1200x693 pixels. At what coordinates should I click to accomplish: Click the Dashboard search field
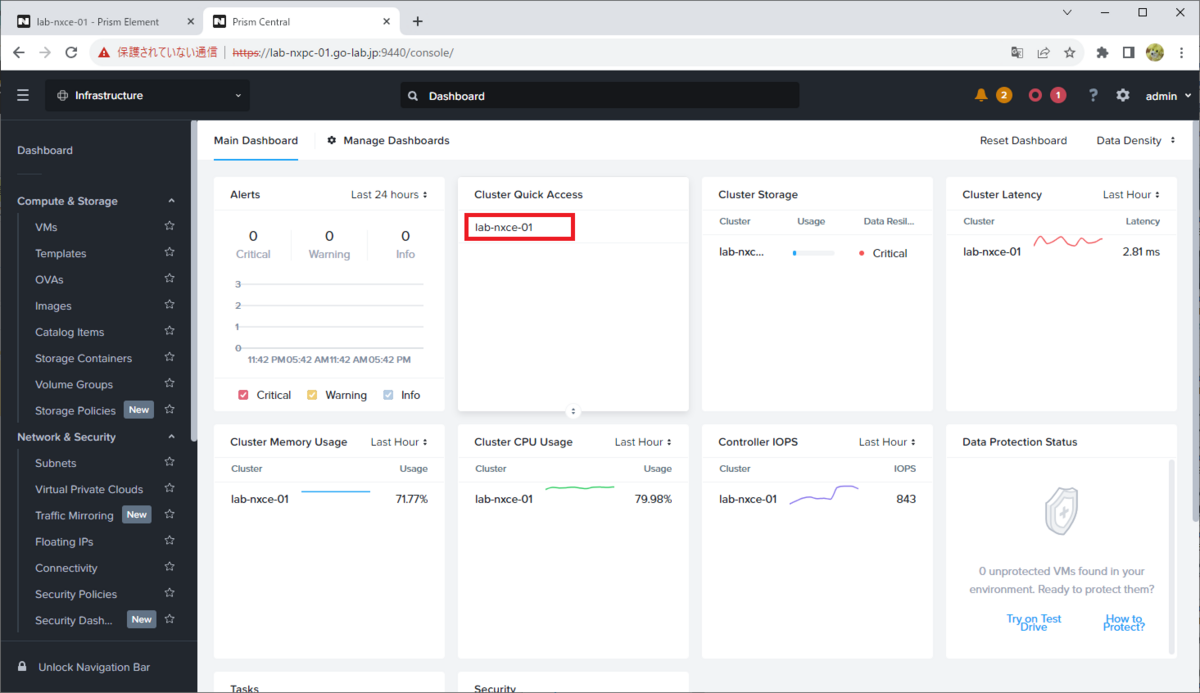(x=600, y=96)
